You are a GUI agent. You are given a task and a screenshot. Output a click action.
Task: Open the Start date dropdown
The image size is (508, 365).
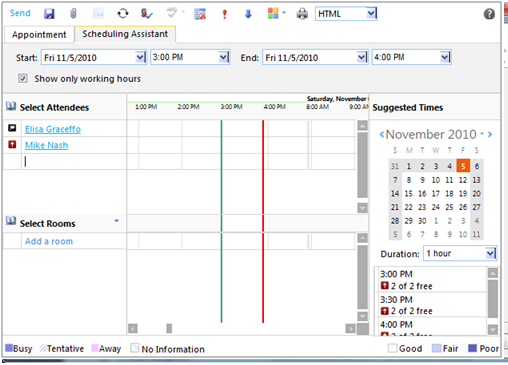(141, 57)
